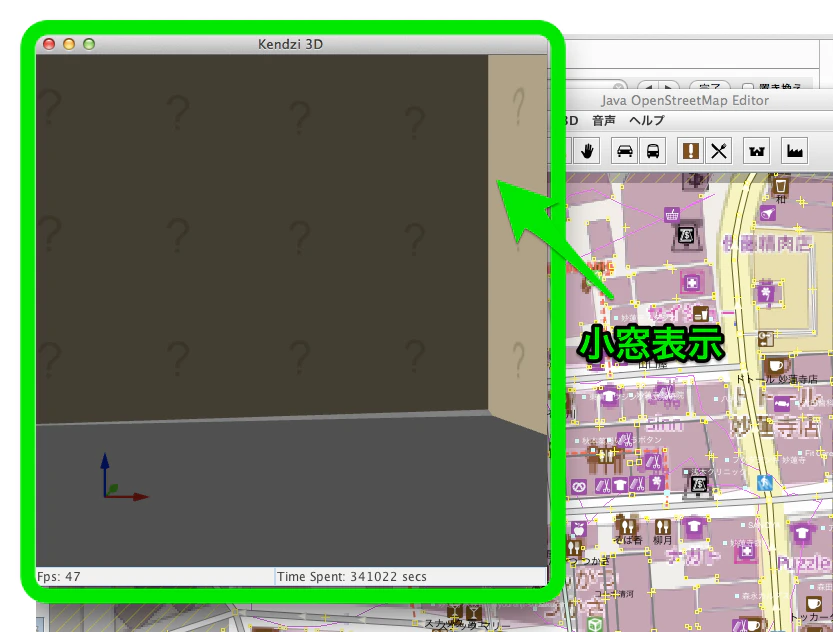
Task: Click the Kendzi 3D window title
Action: pyautogui.click(x=291, y=44)
